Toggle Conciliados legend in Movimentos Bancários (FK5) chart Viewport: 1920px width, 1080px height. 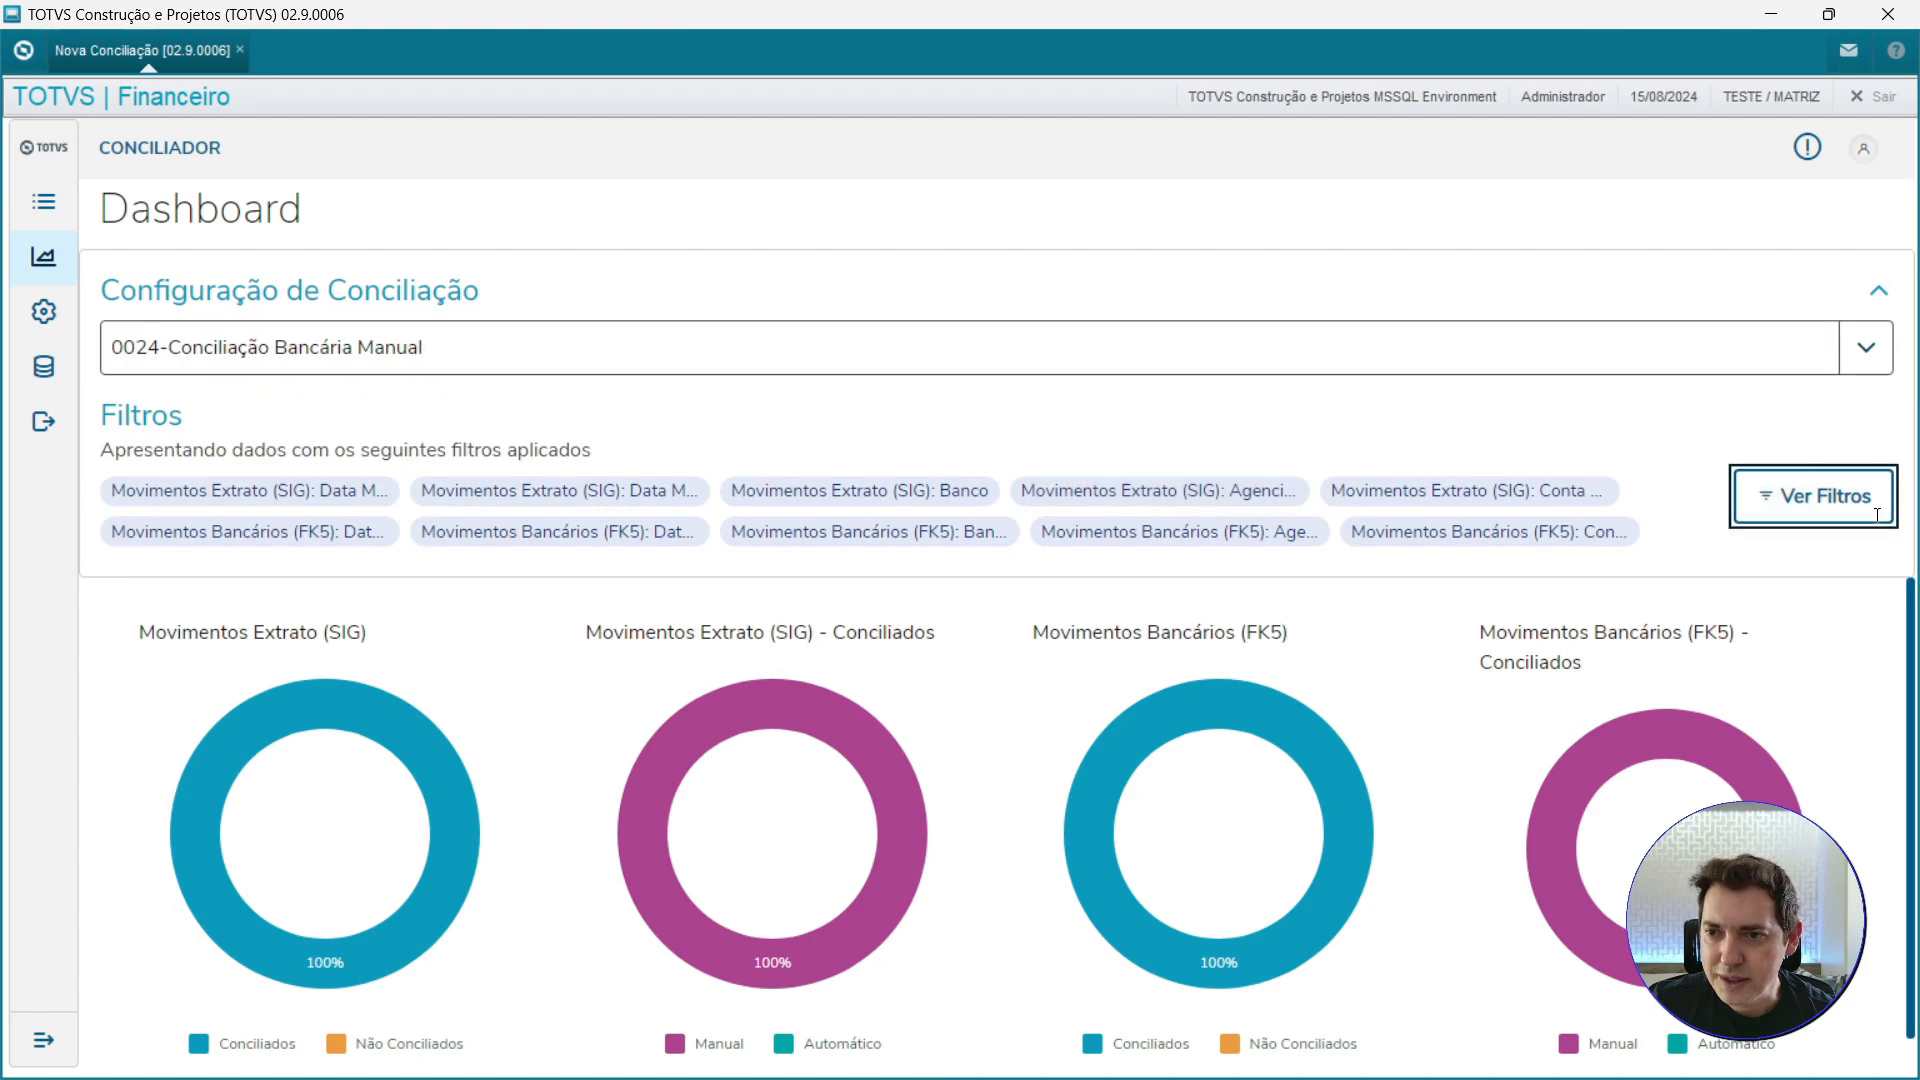click(1136, 1044)
